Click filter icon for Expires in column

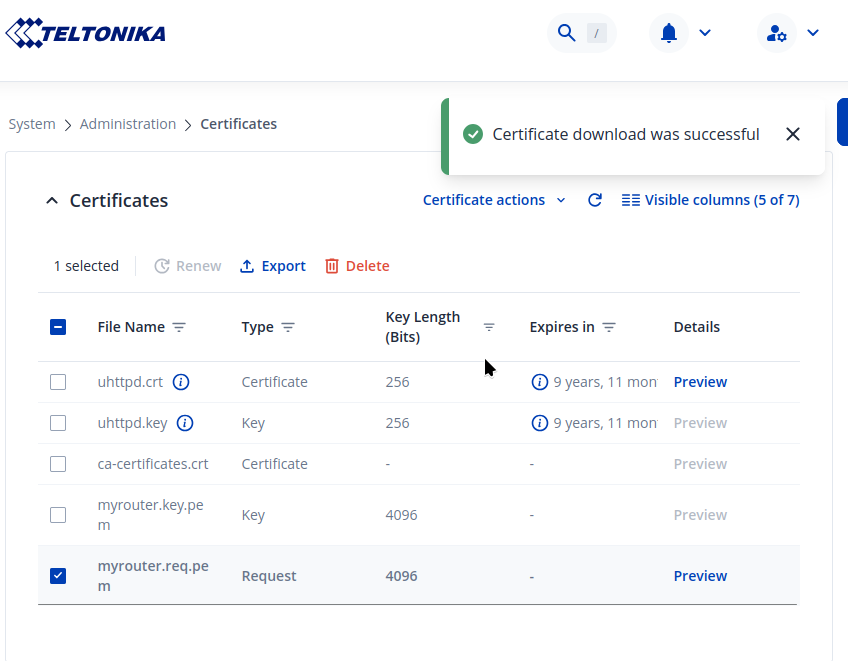pyautogui.click(x=609, y=327)
